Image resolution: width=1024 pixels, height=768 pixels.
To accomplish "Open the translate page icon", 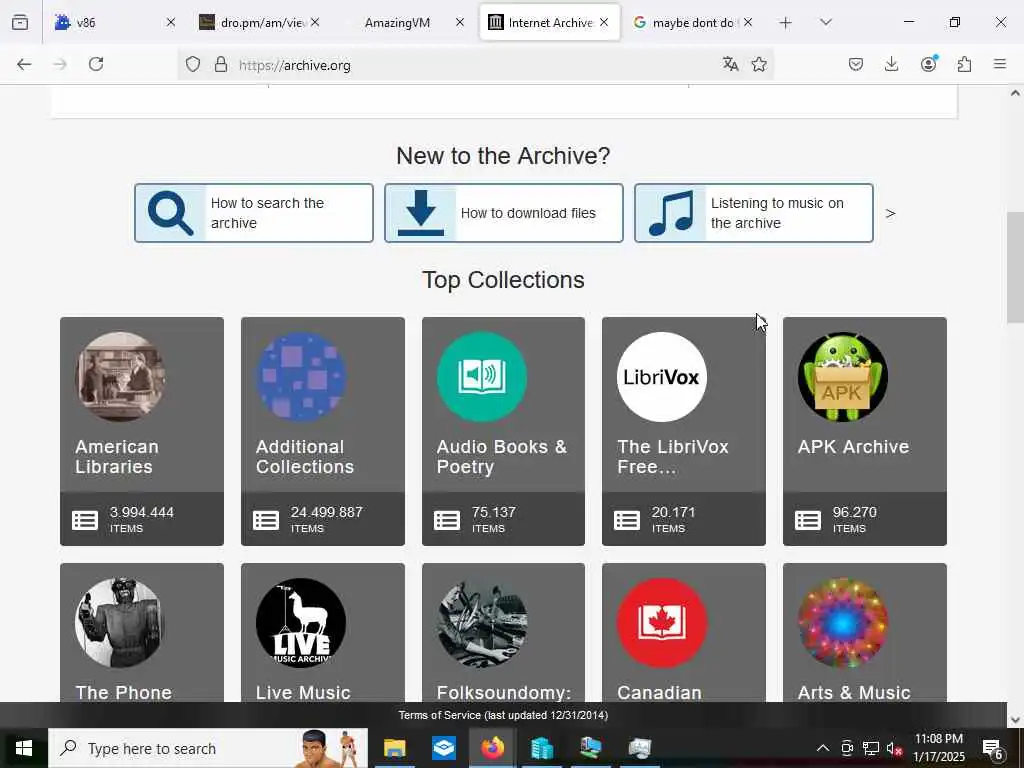I will [730, 64].
